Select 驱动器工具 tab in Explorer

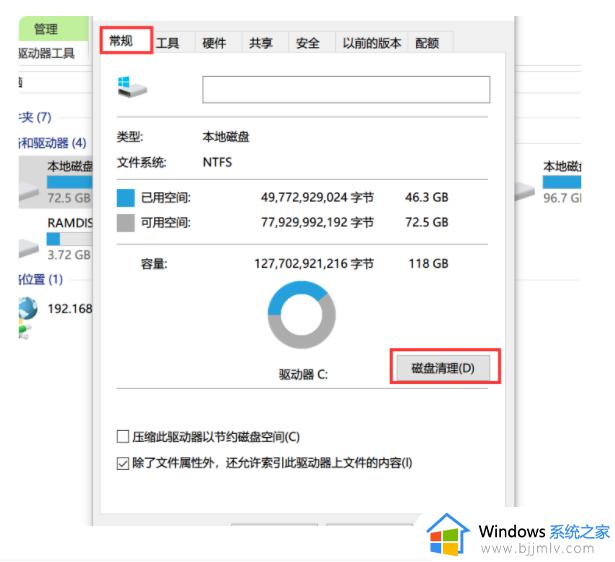tap(46, 53)
